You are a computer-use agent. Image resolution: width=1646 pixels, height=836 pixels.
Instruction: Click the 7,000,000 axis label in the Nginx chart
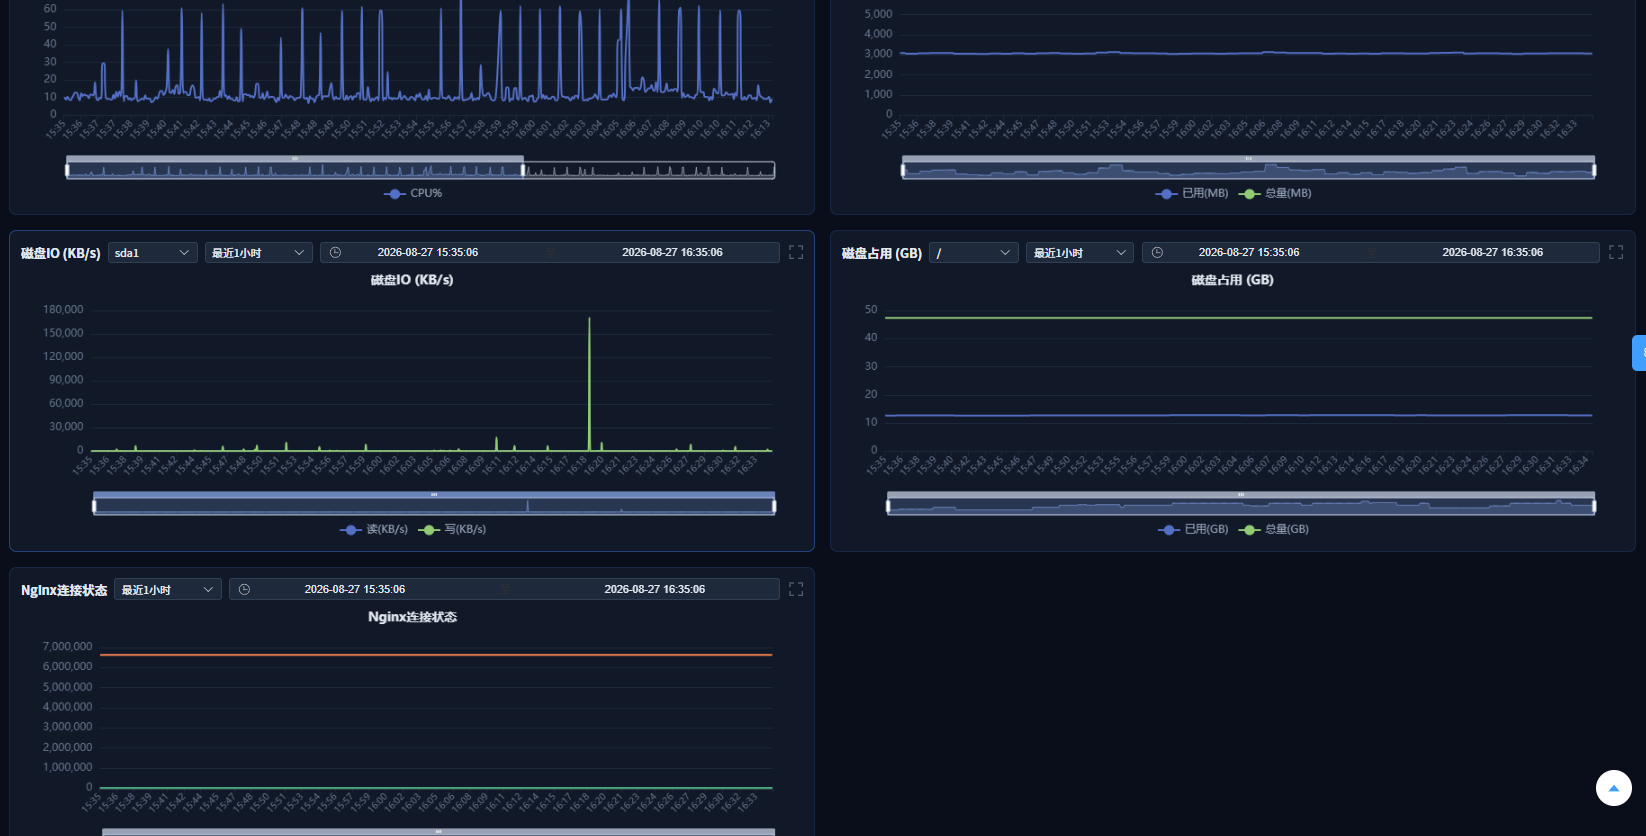point(67,647)
